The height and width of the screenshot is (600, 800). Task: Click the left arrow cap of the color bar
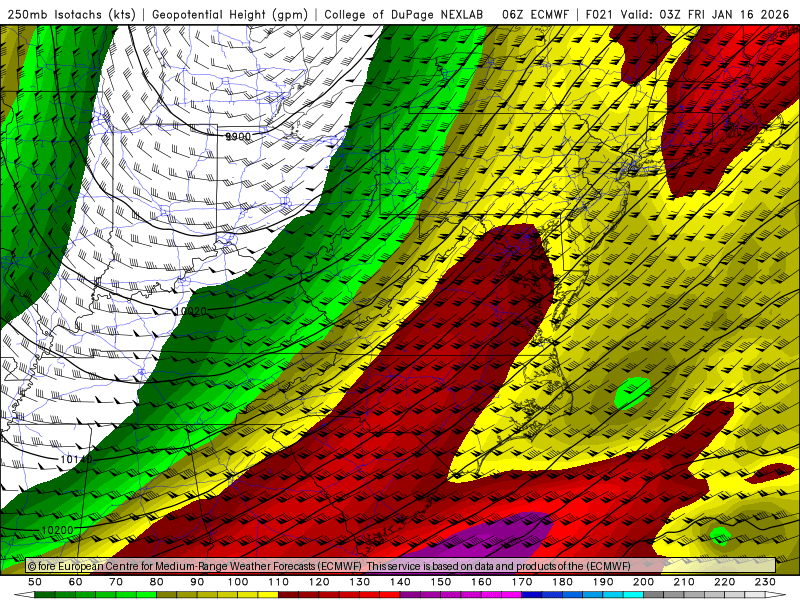[x=24, y=595]
